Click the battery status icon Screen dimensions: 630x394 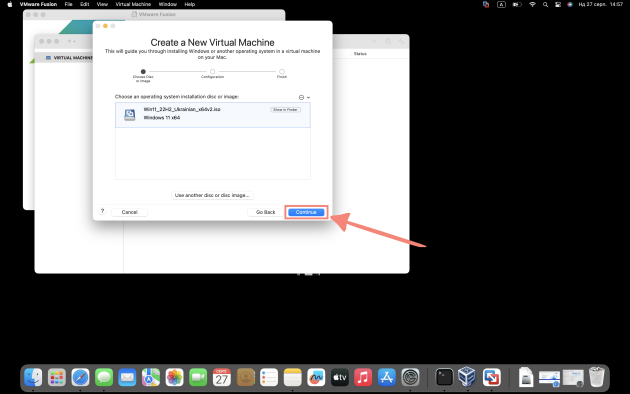tap(517, 4)
